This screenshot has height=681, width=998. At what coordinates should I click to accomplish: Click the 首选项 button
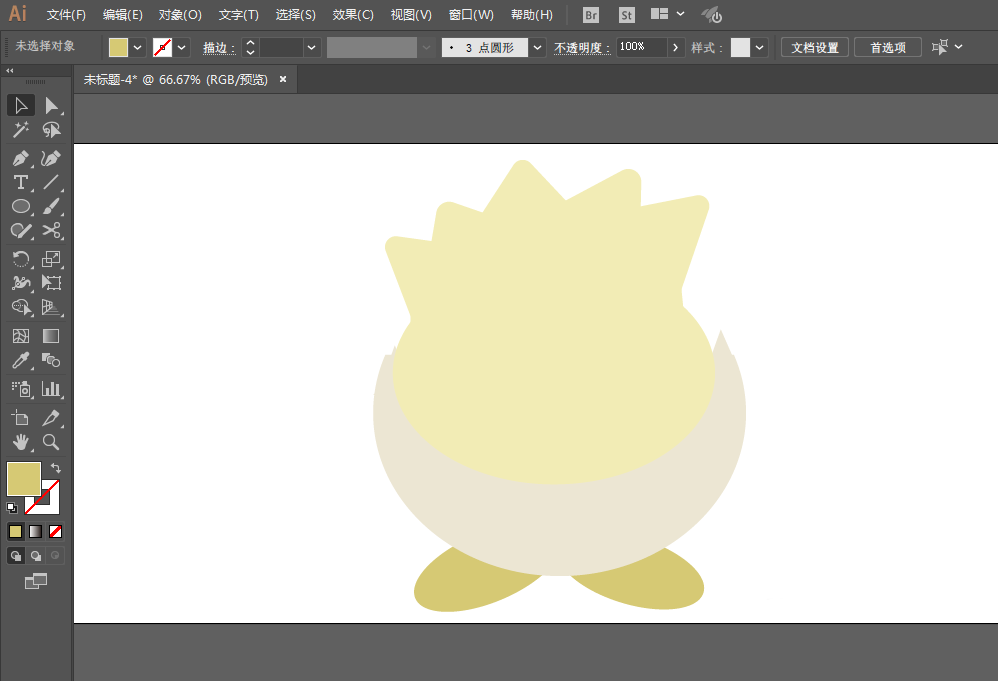(888, 48)
